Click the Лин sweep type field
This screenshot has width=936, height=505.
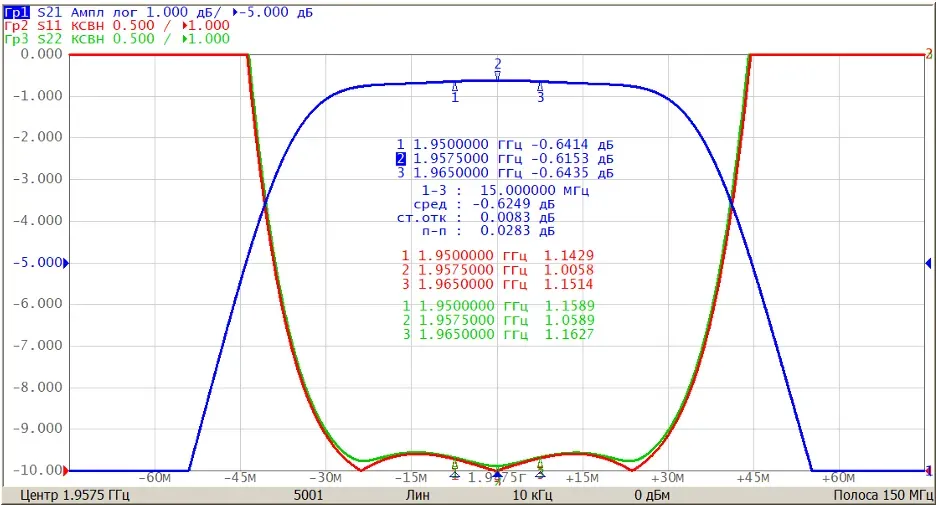pyautogui.click(x=417, y=495)
